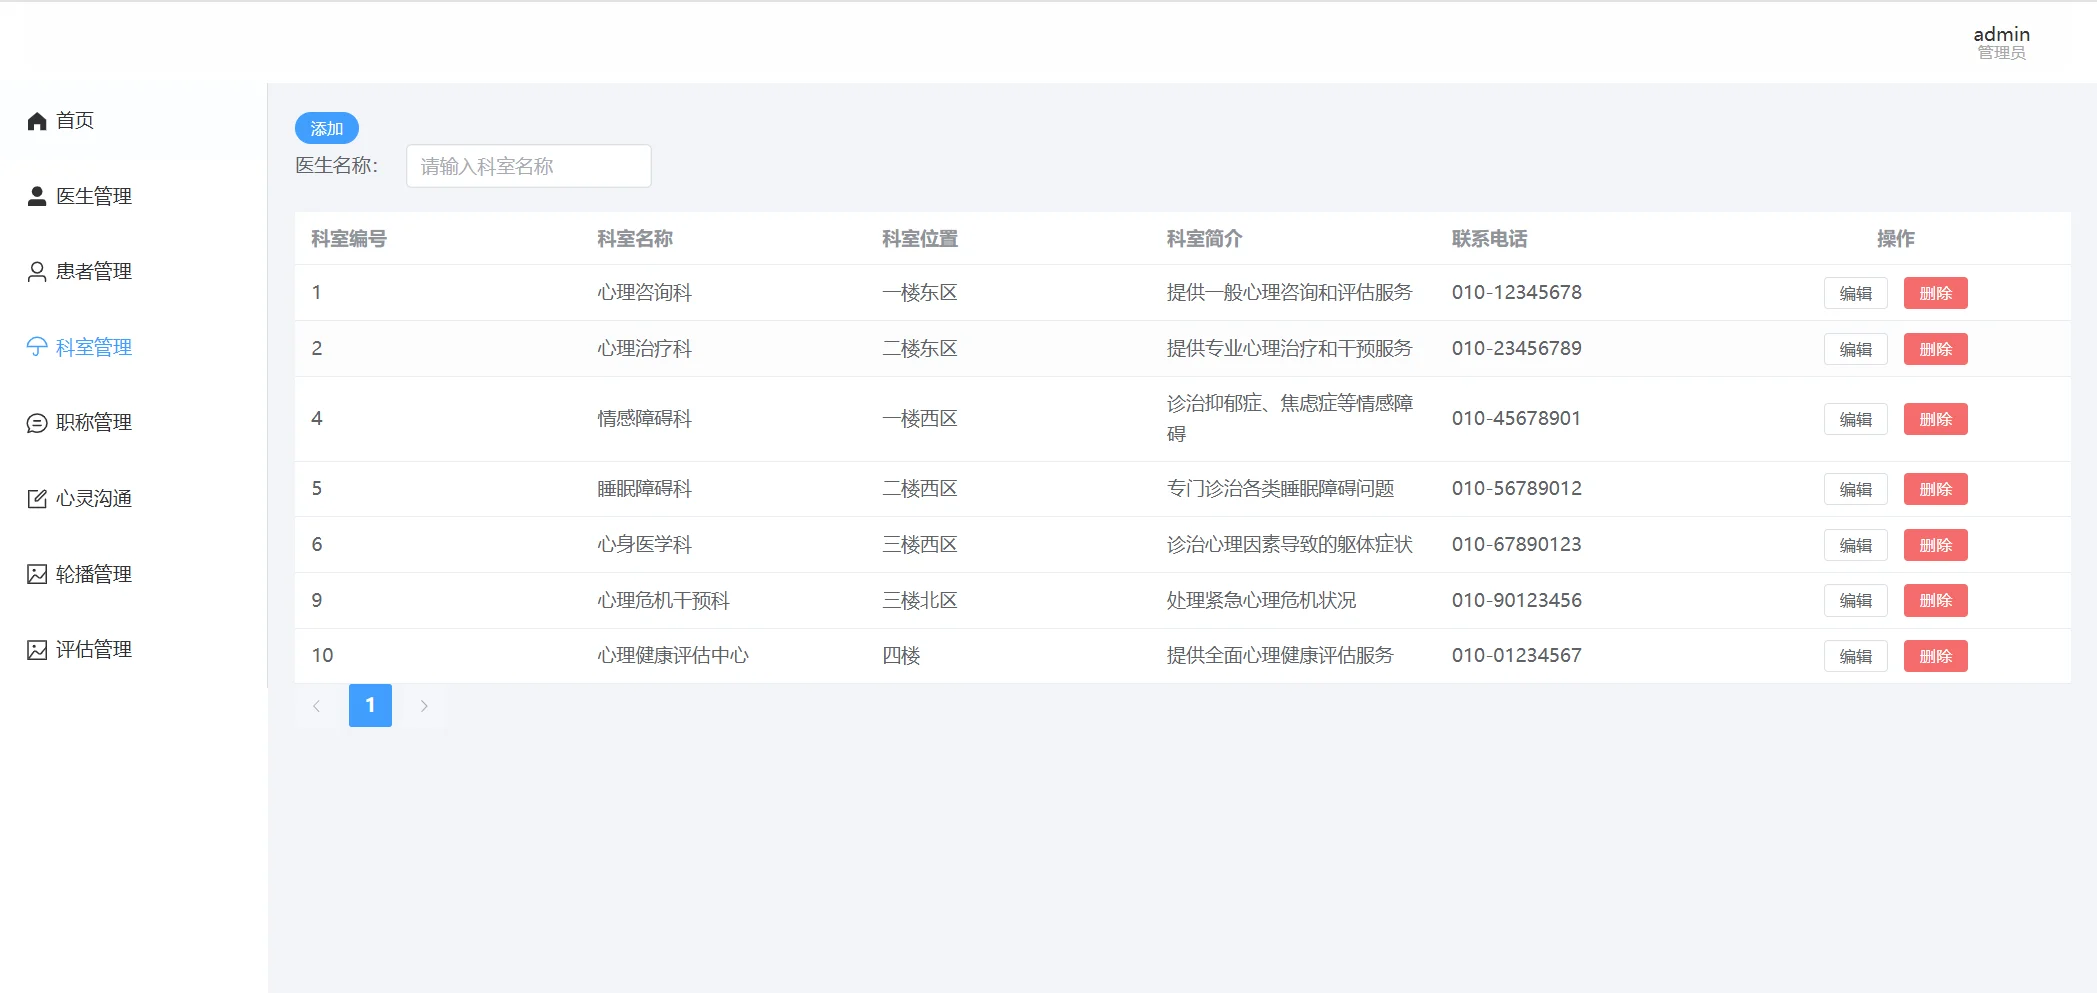Select the edit-pencil icon for 心灵沟通
This screenshot has height=993, width=2097.
tap(37, 498)
